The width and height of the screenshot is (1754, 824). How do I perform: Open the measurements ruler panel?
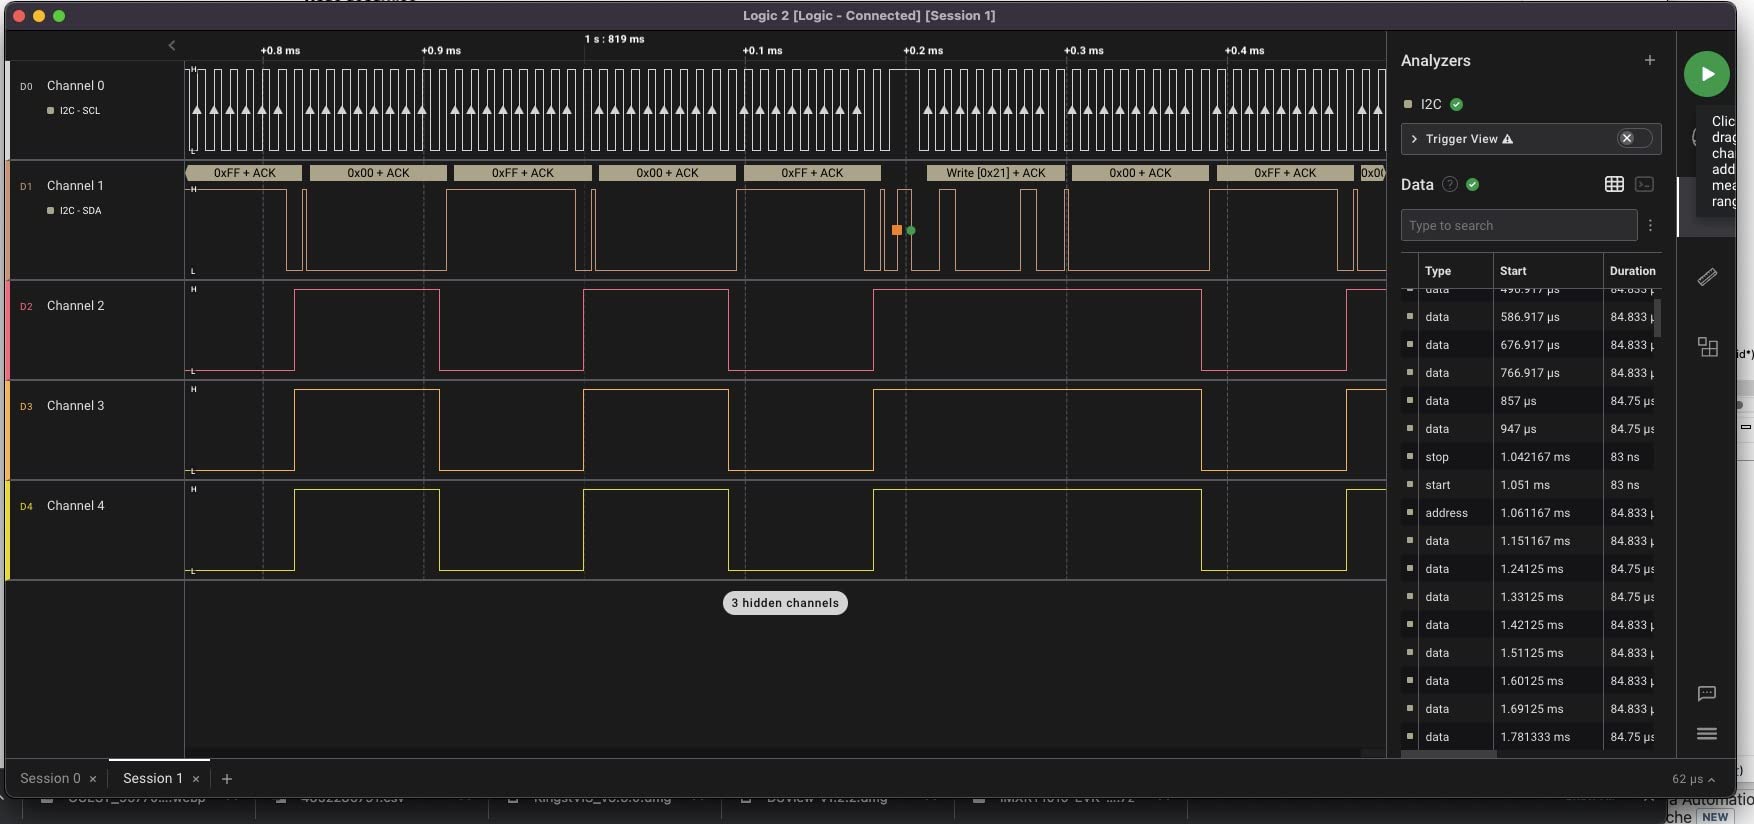[x=1707, y=277]
